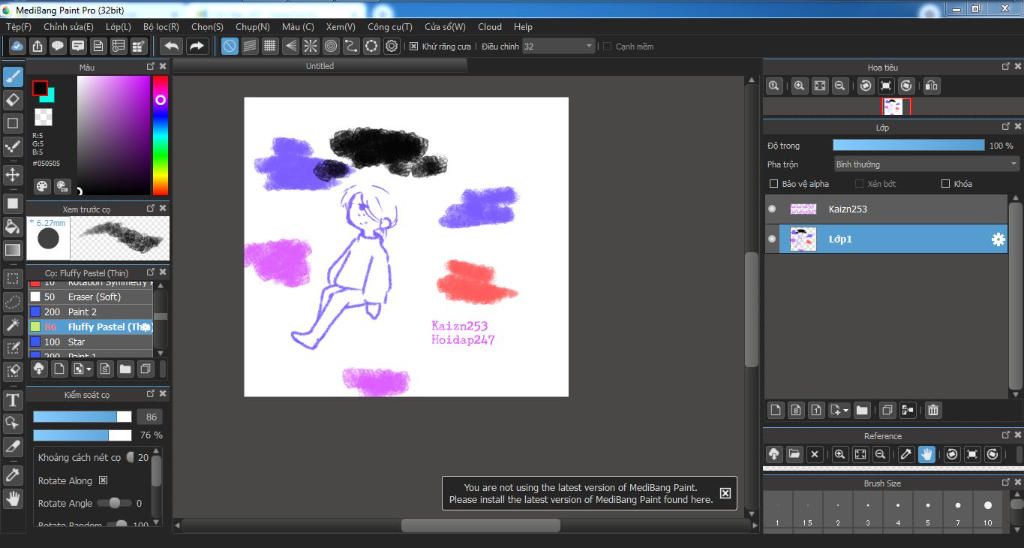The width and height of the screenshot is (1024, 548).
Task: Click the Redo arrow
Action: point(197,46)
